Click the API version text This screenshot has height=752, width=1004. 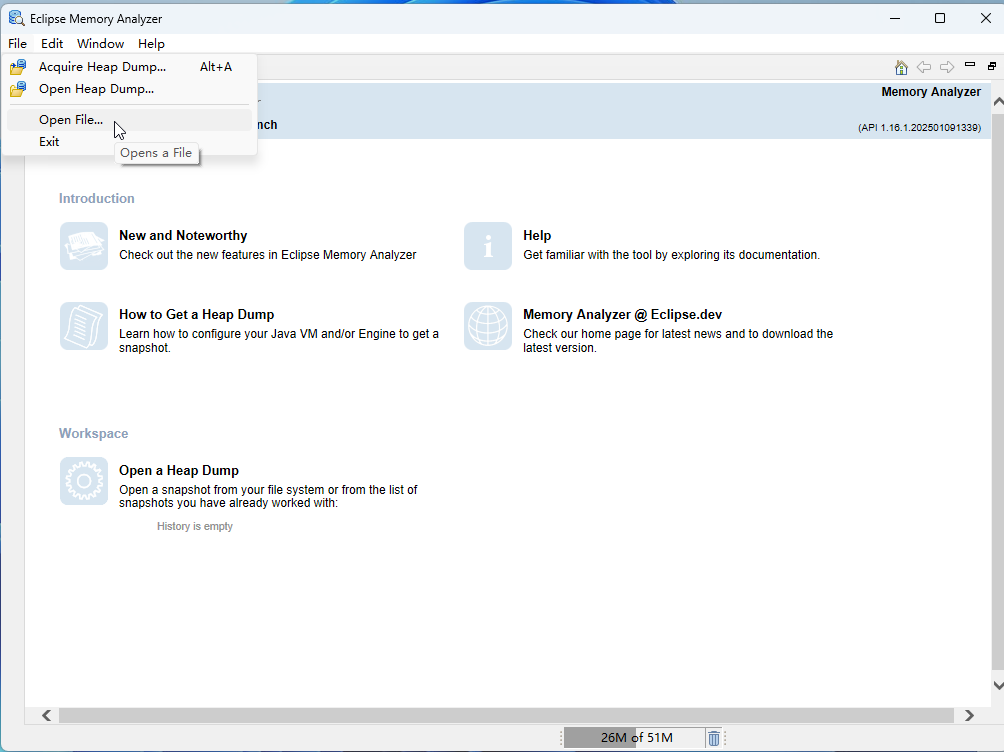[919, 127]
